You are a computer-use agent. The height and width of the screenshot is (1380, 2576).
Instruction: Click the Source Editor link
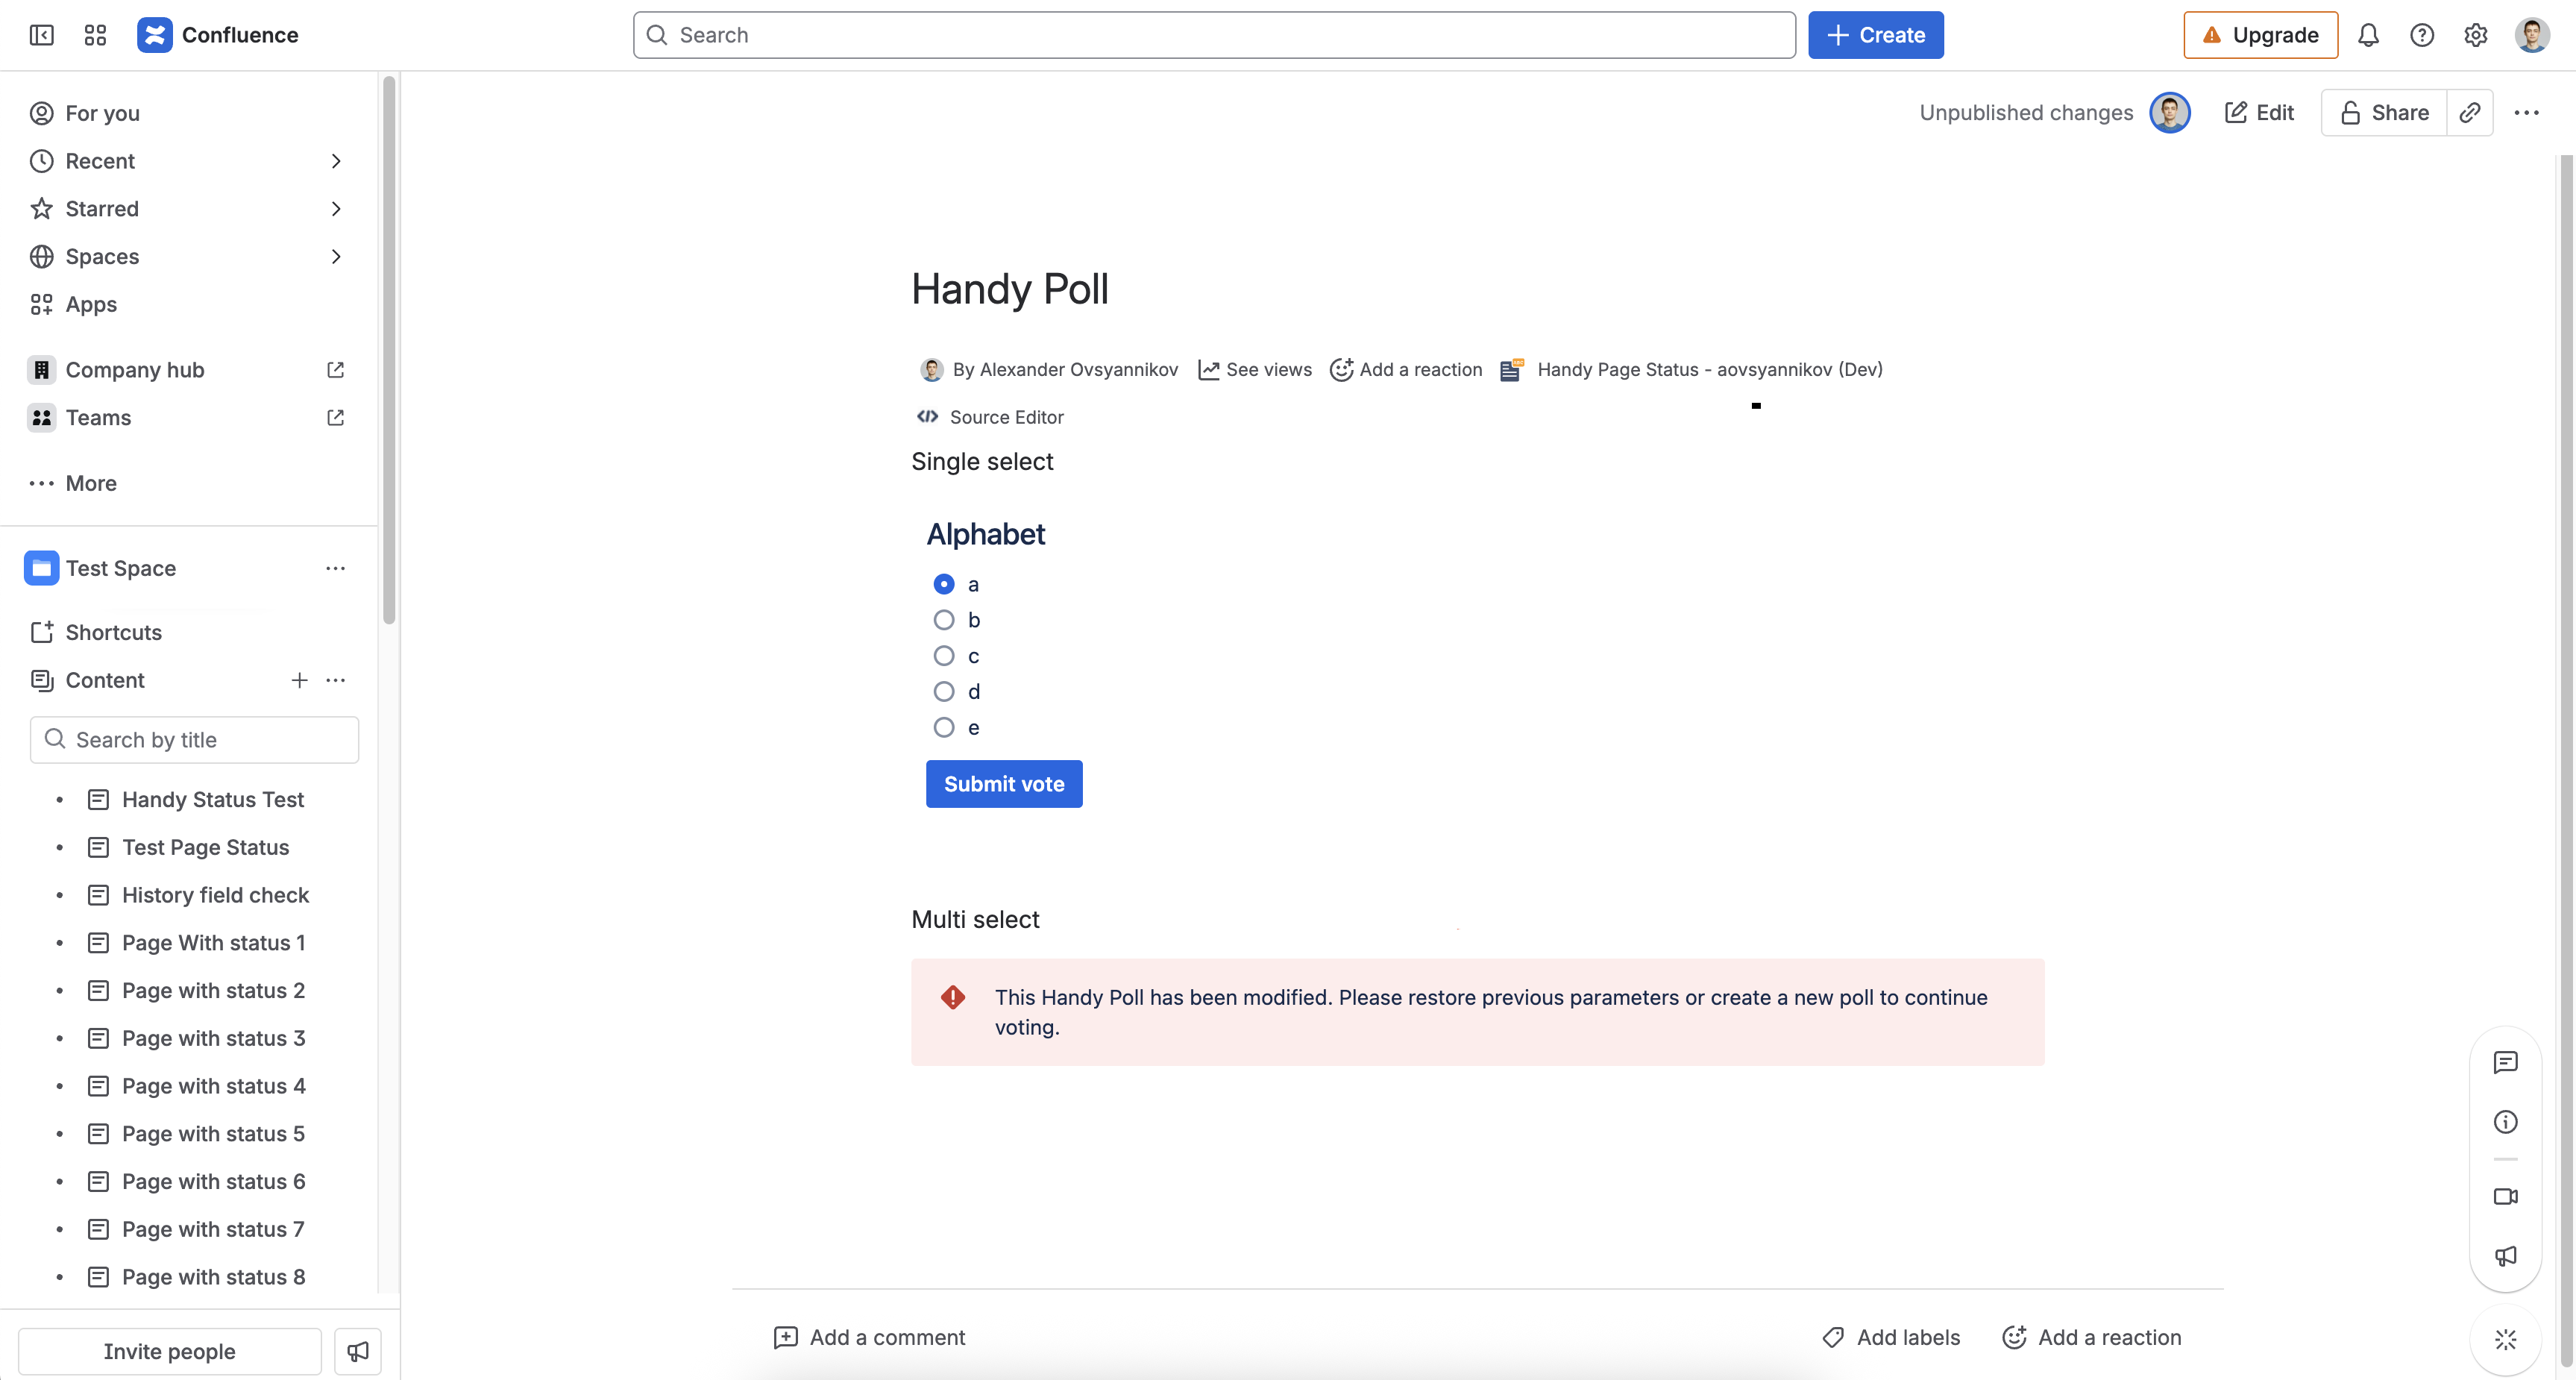pos(1005,417)
